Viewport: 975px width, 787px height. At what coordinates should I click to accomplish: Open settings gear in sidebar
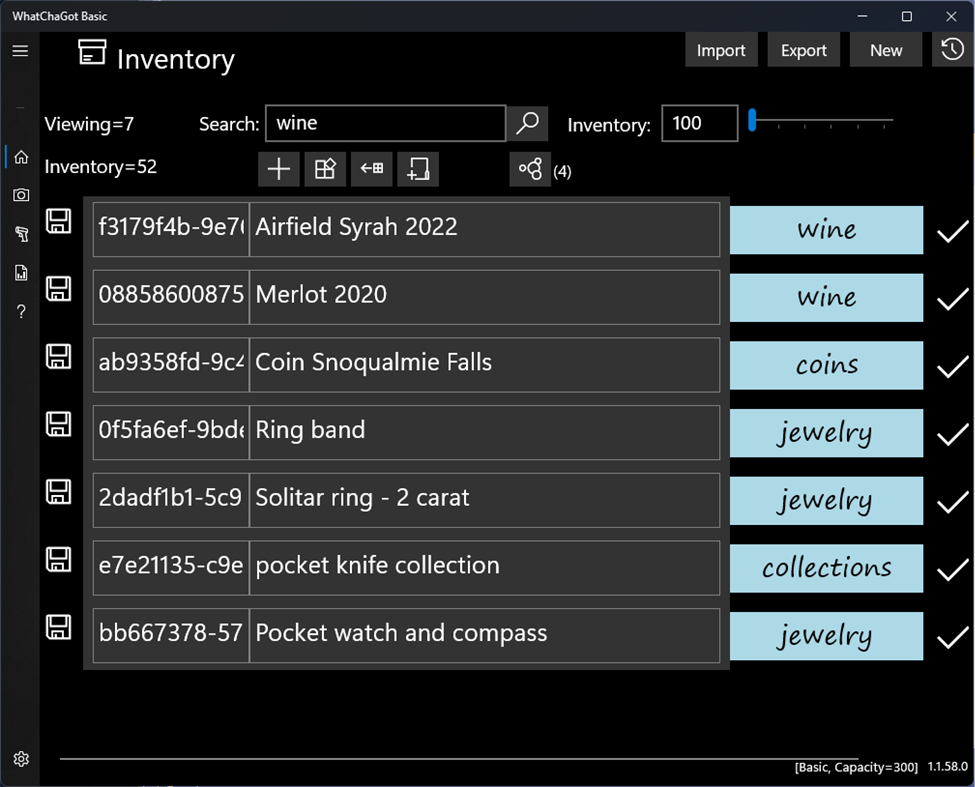coord(21,759)
